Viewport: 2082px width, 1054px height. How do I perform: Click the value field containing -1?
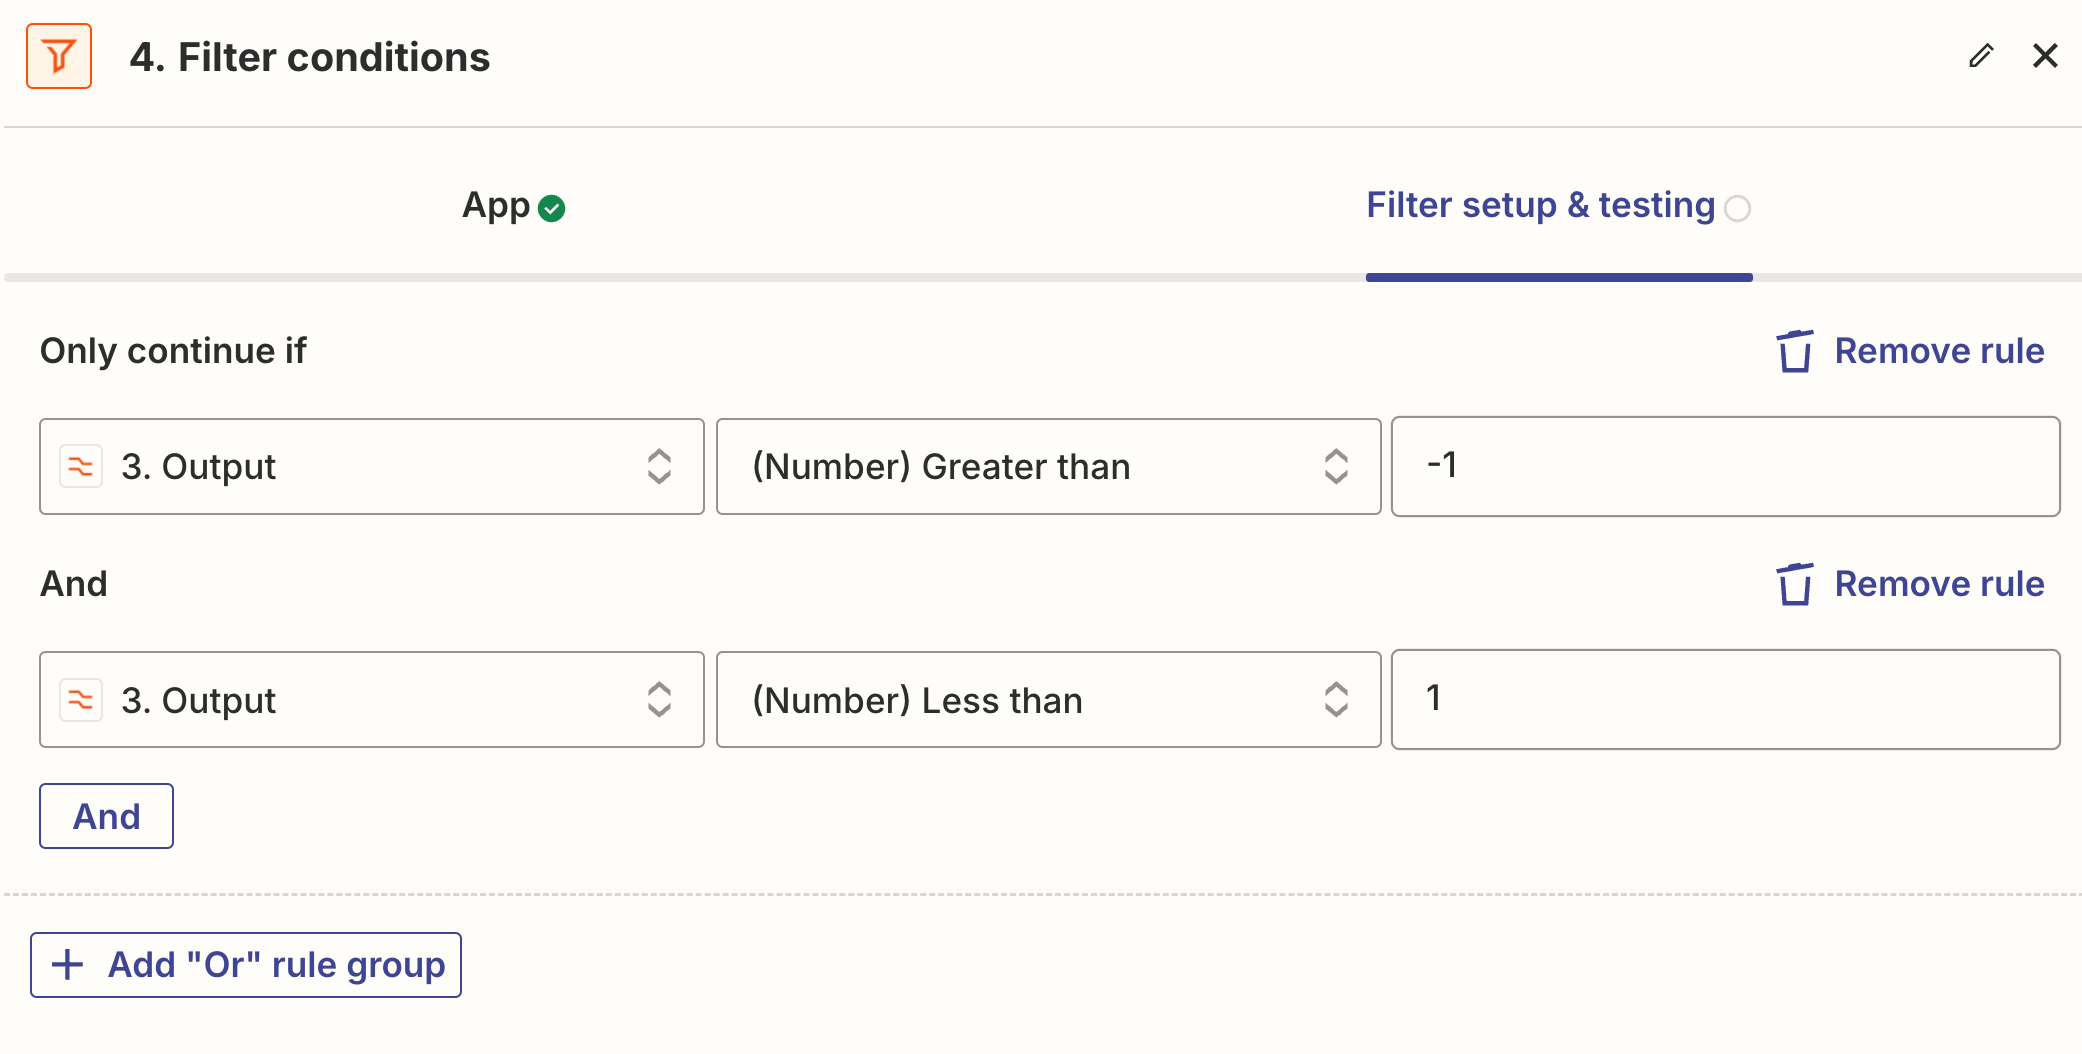pyautogui.click(x=1725, y=467)
